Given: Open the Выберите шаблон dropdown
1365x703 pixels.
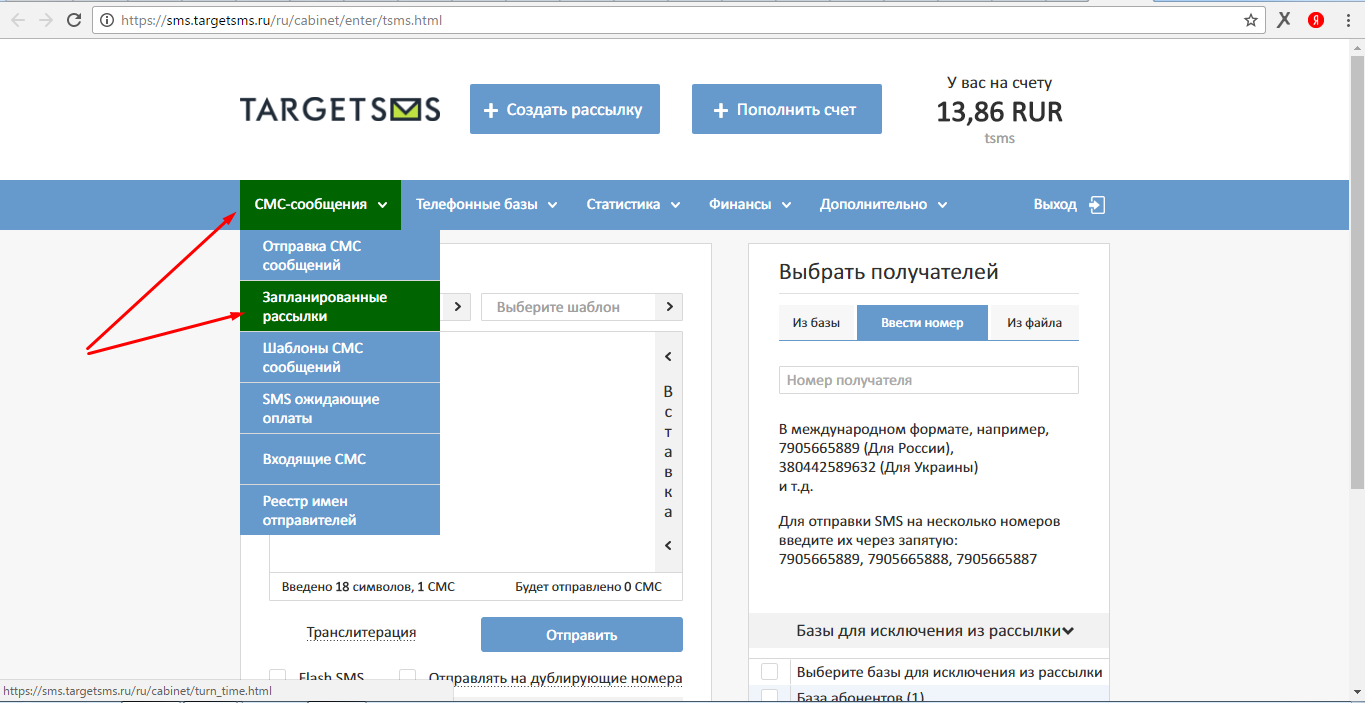Looking at the screenshot, I should (x=582, y=307).
